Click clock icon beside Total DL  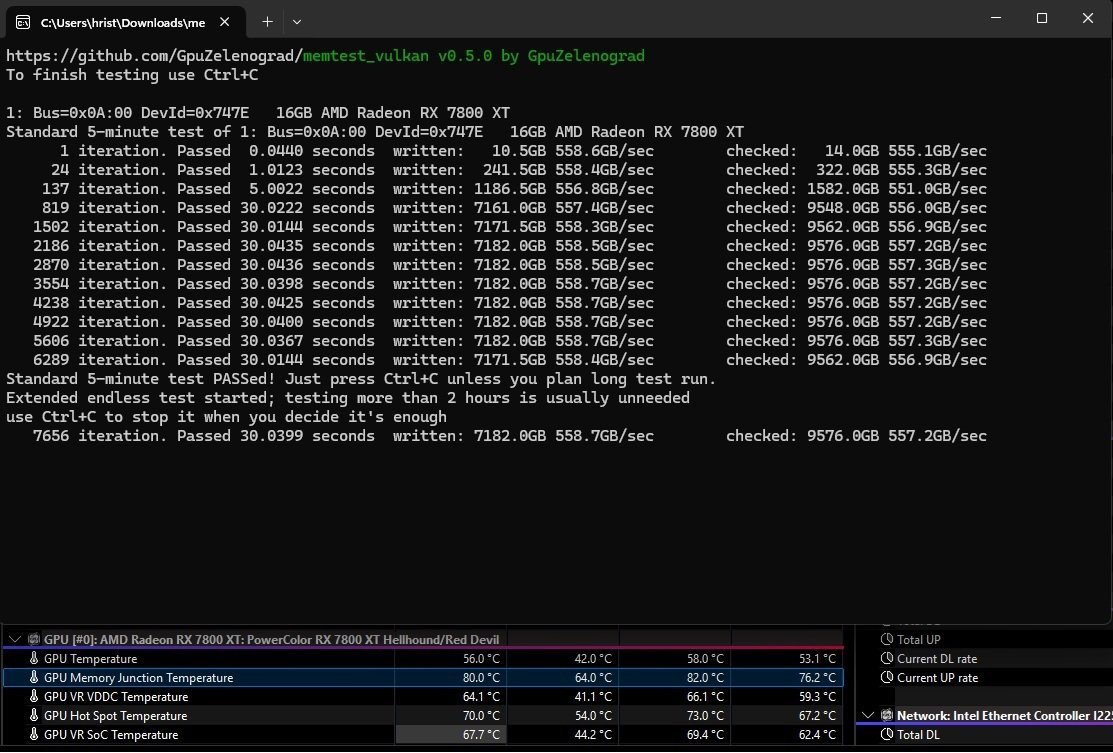pyautogui.click(x=887, y=735)
